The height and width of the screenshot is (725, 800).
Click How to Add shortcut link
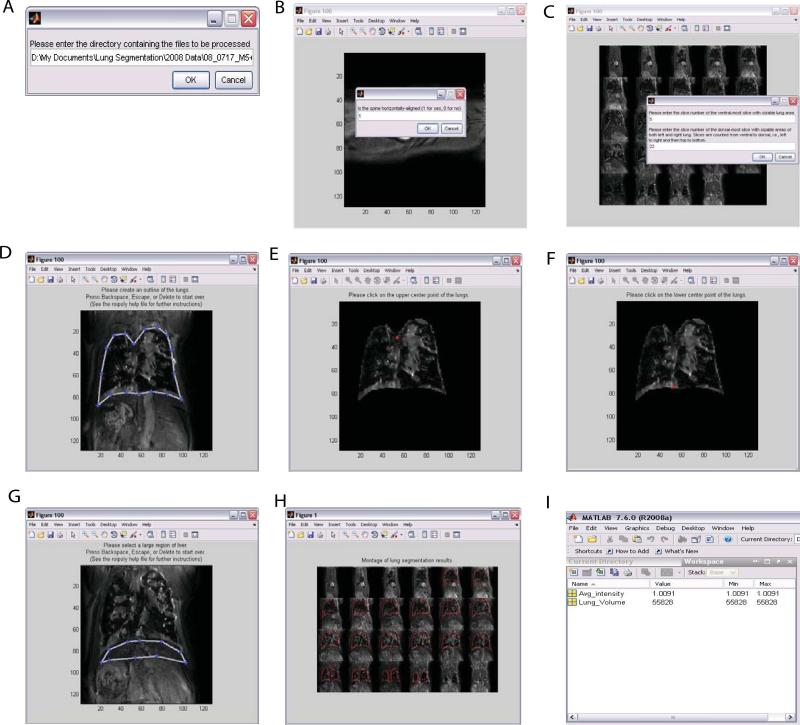click(628, 551)
